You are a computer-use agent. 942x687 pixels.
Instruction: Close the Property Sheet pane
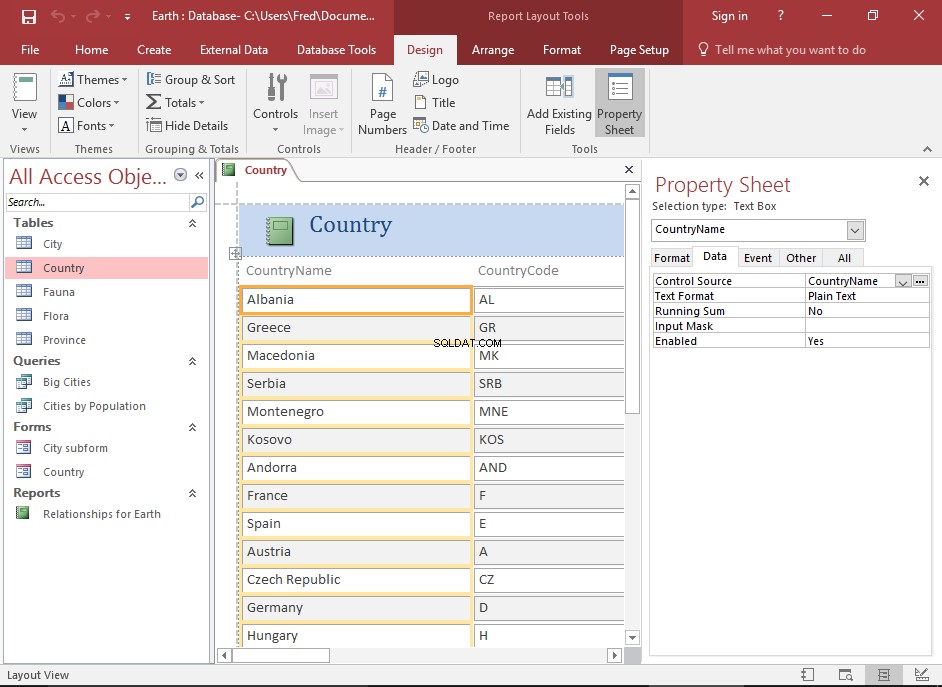pyautogui.click(x=924, y=181)
